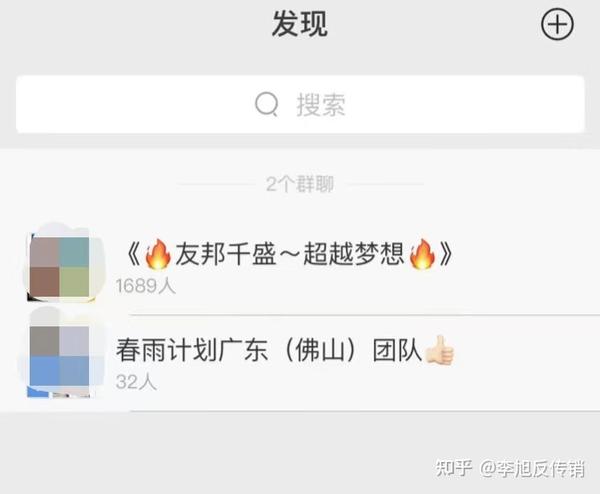Click the closing 》 bracket of first group
600x494 pixels.
(446, 254)
